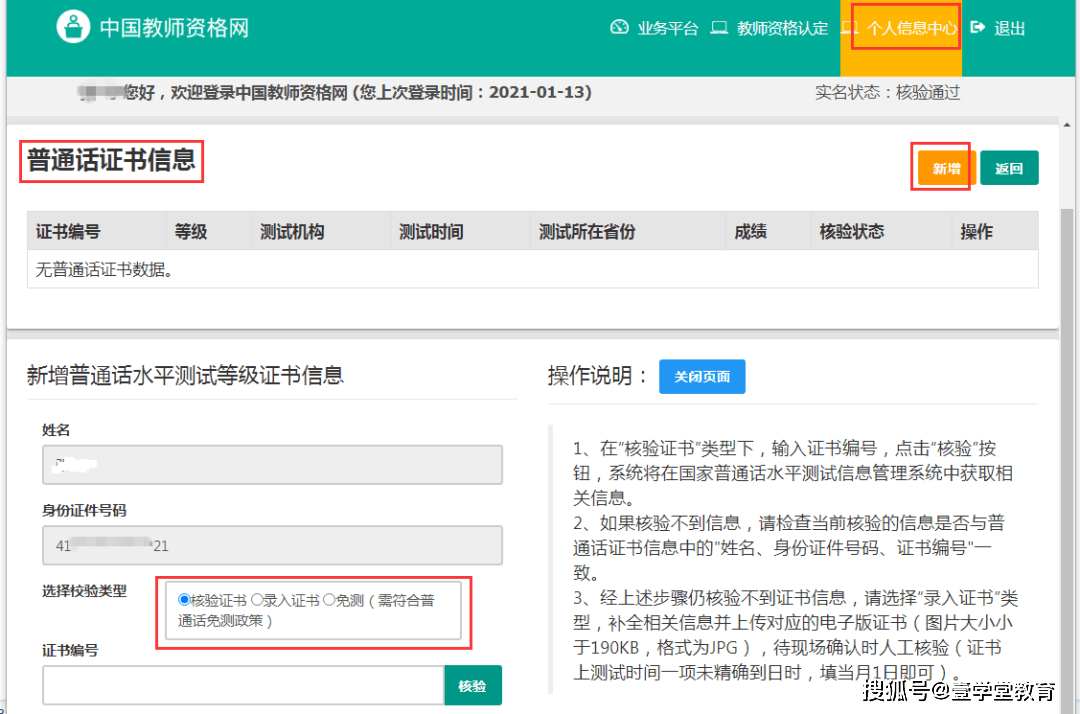1080x714 pixels.
Task: Click the 中国教师资格网 logo icon
Action: point(73,27)
